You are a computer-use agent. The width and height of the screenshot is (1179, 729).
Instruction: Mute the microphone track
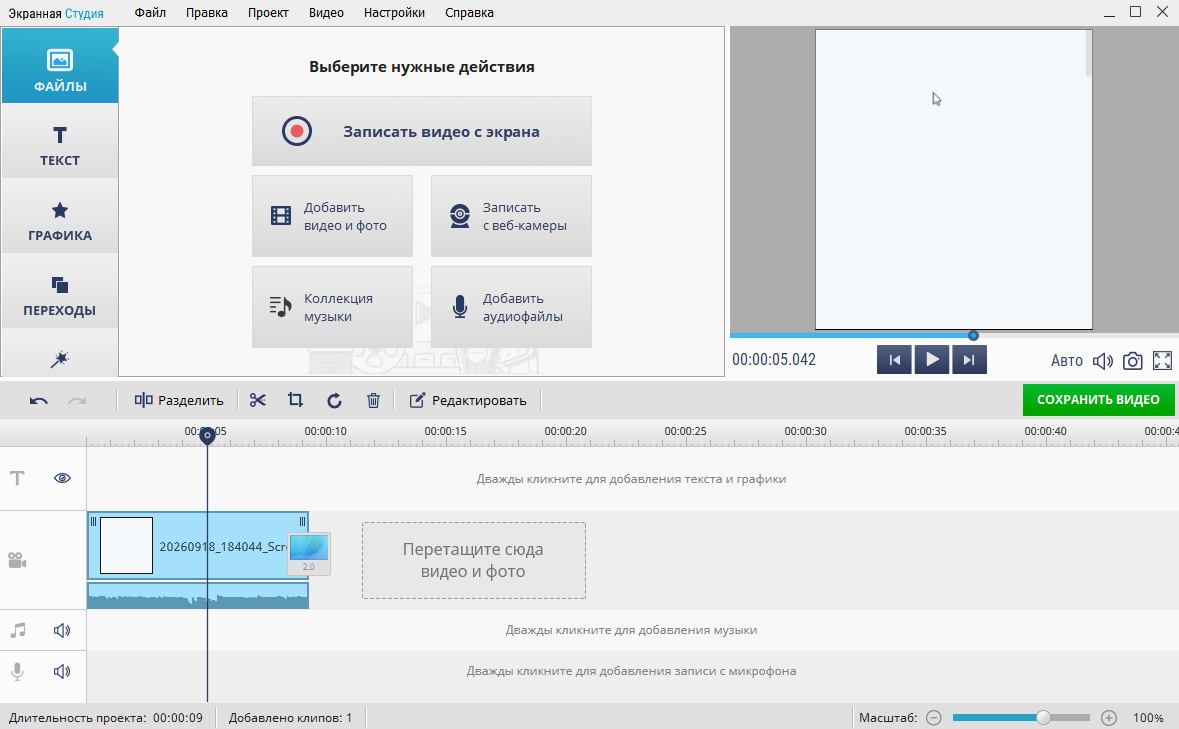62,671
